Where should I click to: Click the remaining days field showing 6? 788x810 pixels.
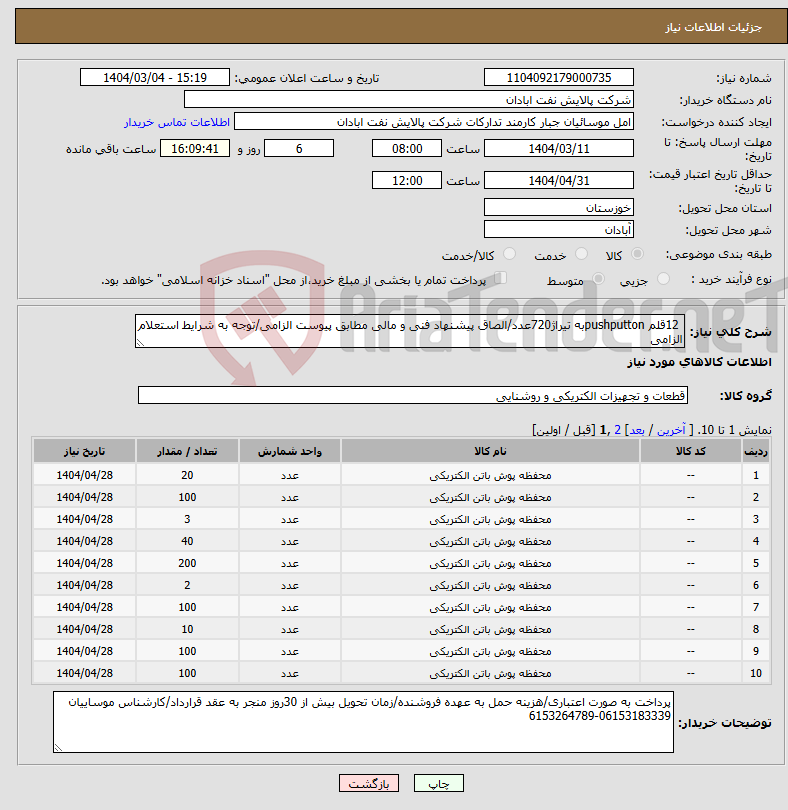tap(299, 149)
